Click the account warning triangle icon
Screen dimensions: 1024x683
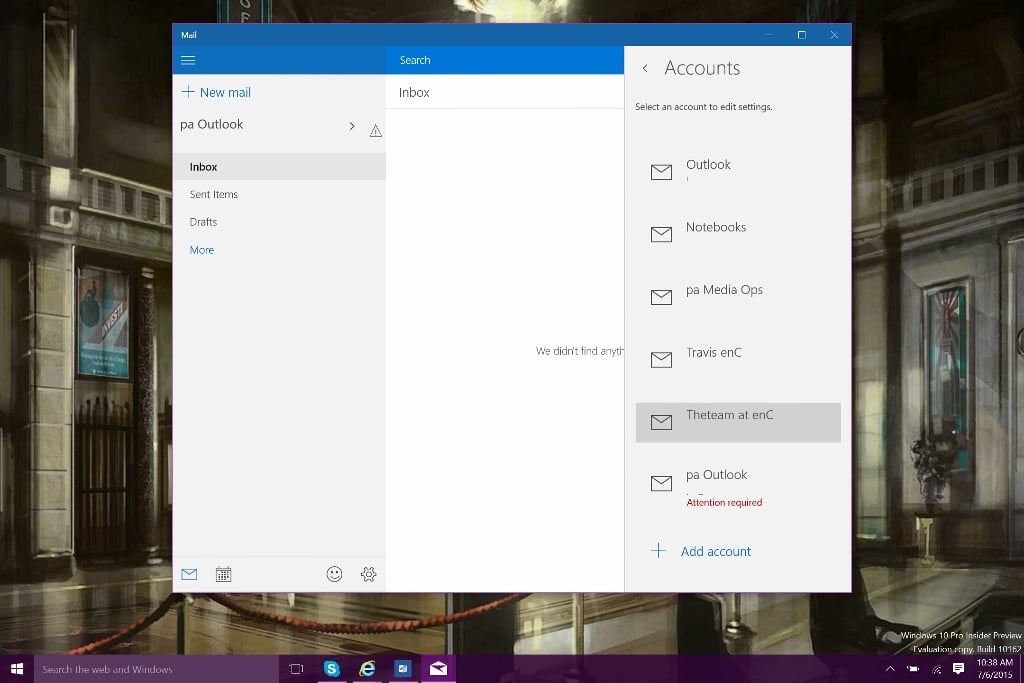[x=376, y=131]
